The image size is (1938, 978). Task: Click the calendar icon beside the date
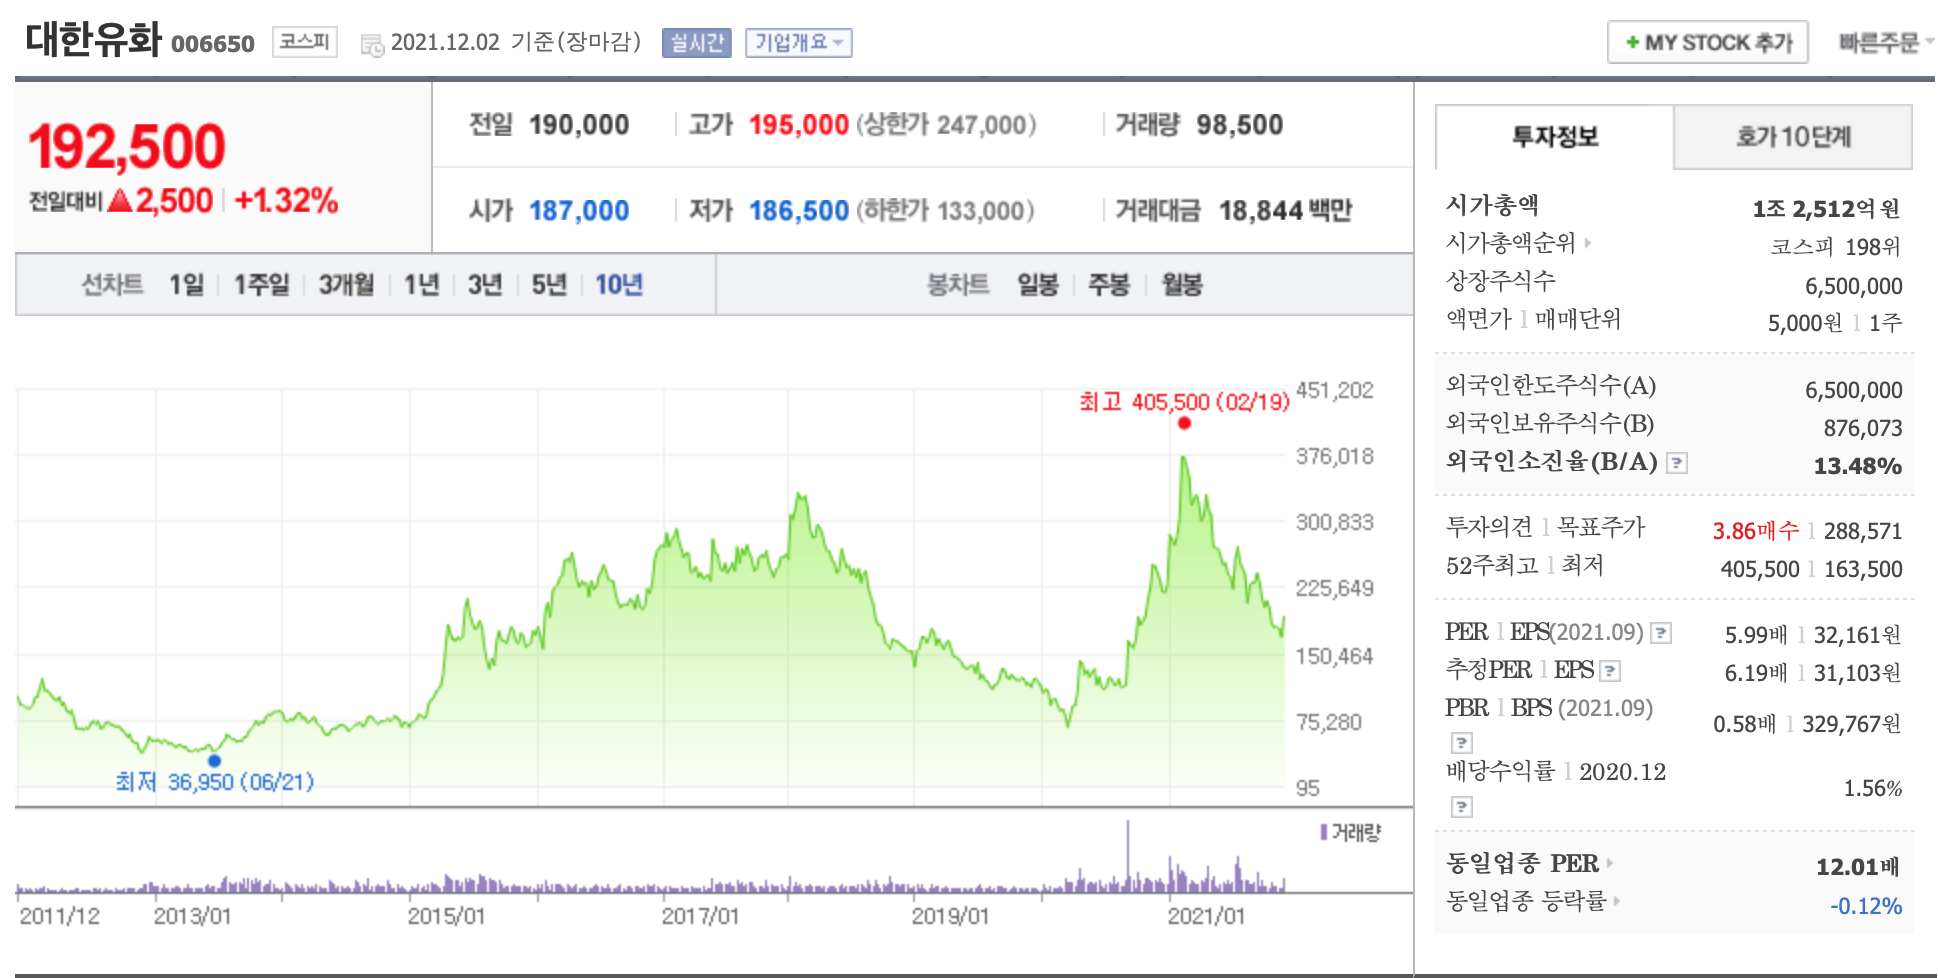coord(372,45)
